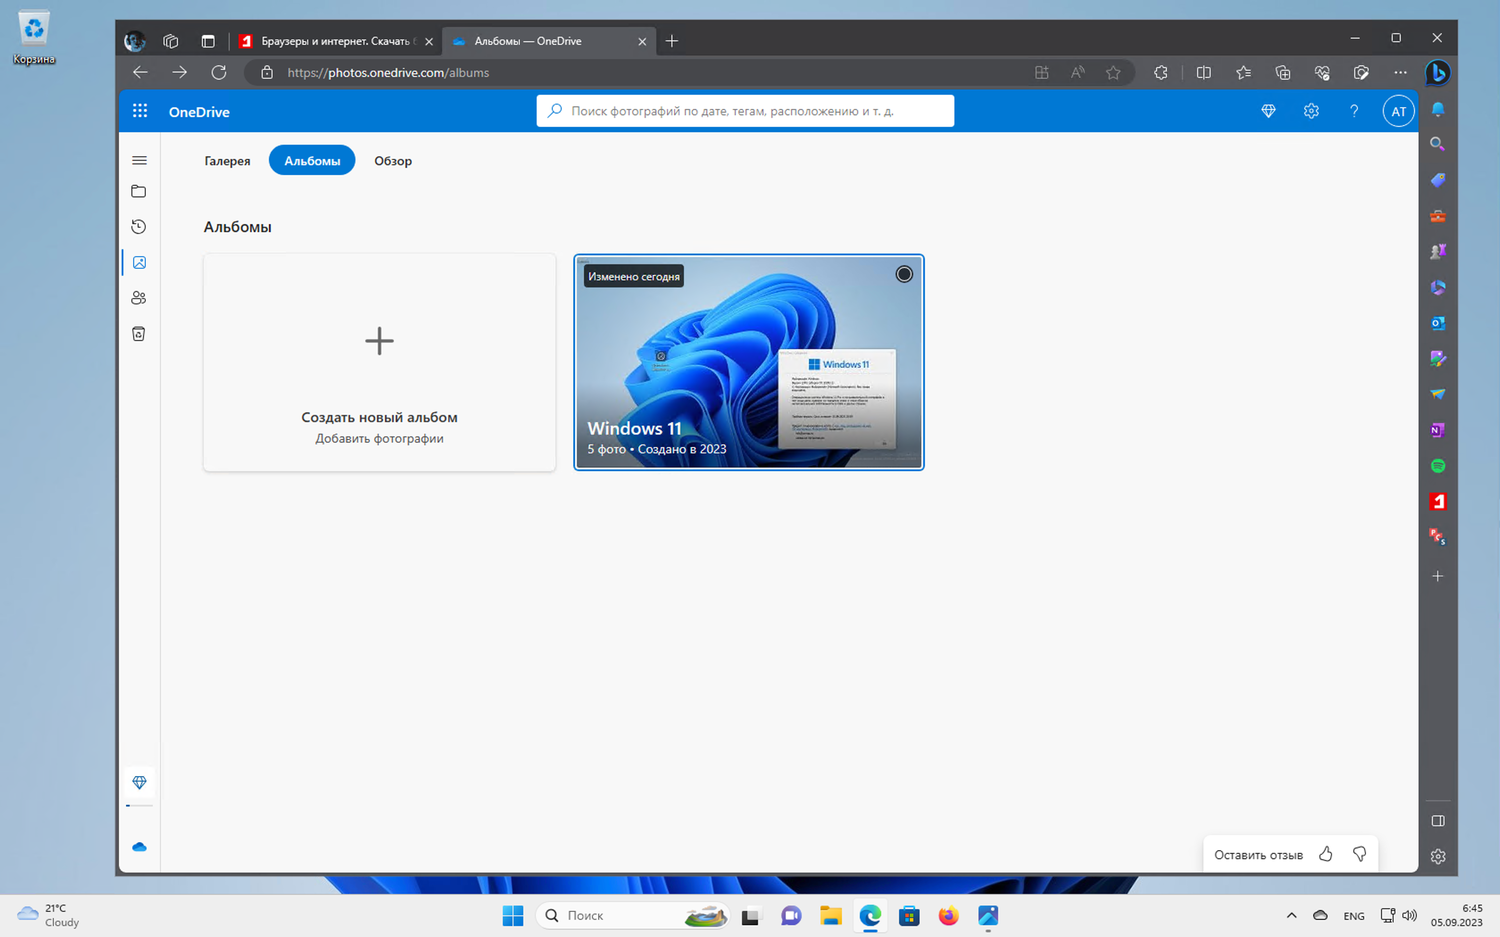Open Recycle Bin Корзина on desktop
The width and height of the screenshot is (1500, 937).
coord(34,38)
